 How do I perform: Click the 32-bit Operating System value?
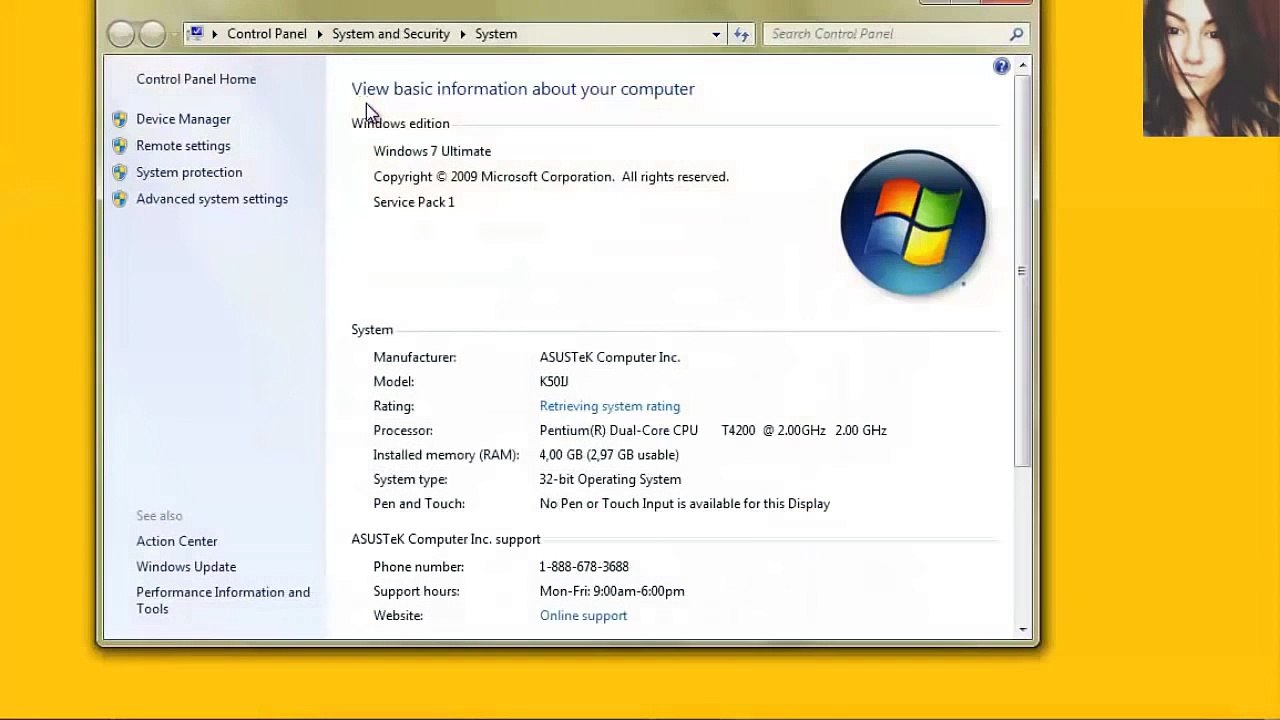point(610,480)
